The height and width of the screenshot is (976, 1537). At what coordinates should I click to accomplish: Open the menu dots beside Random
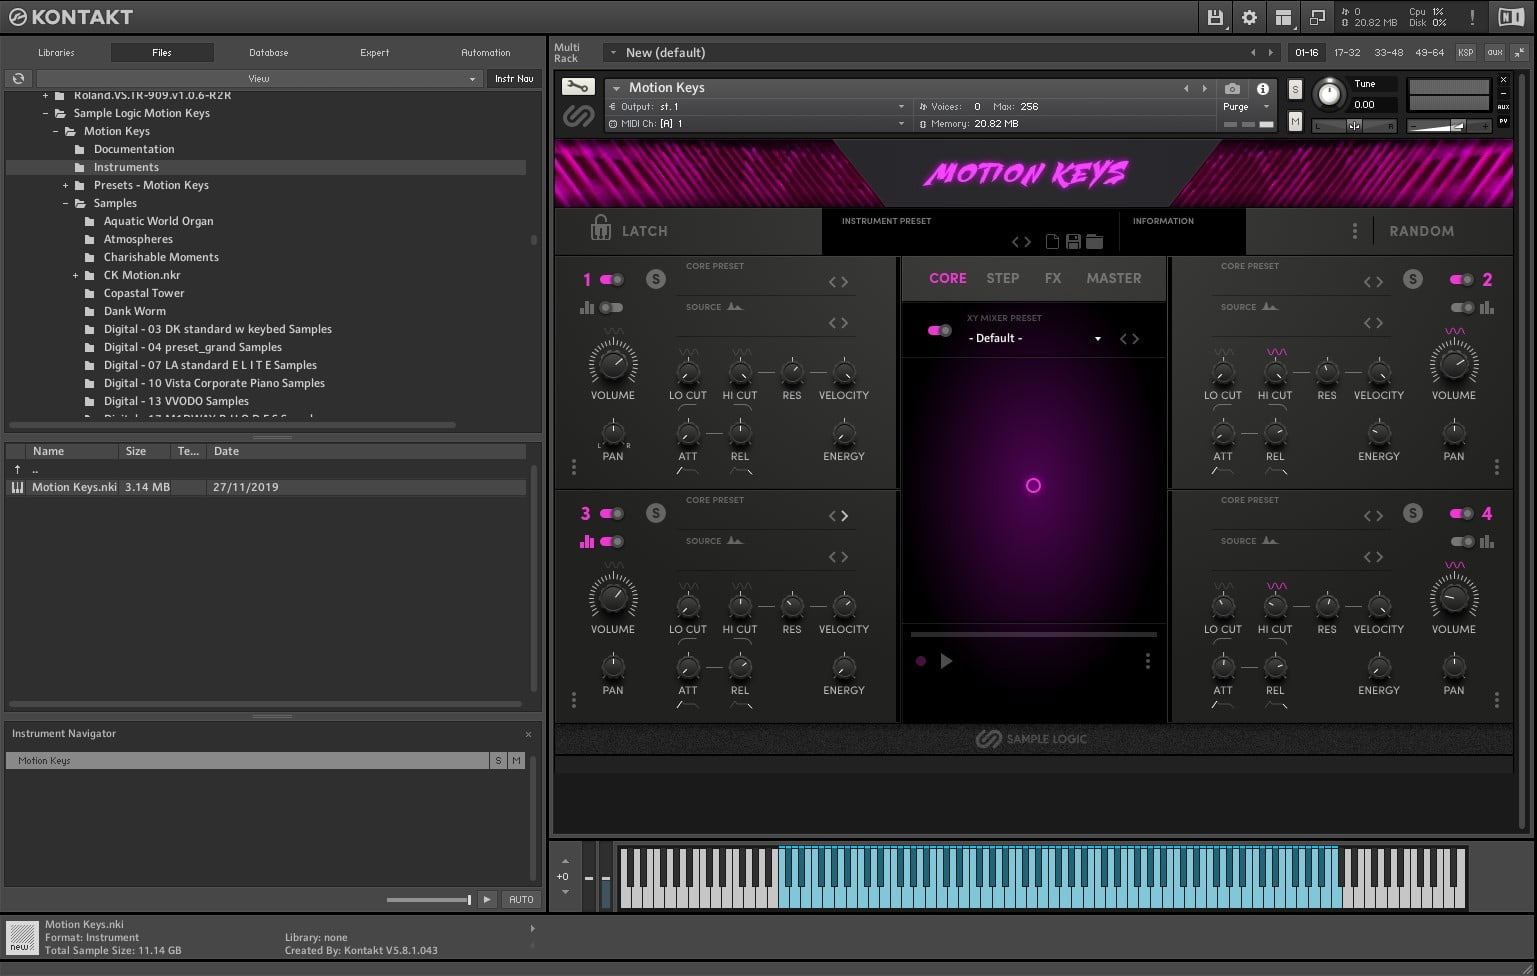pos(1355,231)
